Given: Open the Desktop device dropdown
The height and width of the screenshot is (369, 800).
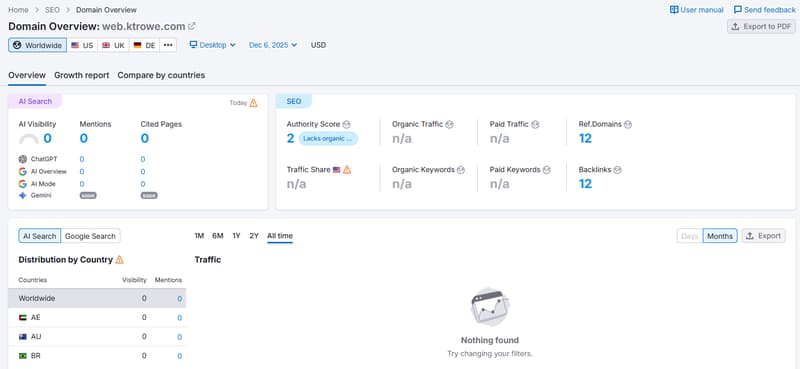Looking at the screenshot, I should click(x=213, y=45).
